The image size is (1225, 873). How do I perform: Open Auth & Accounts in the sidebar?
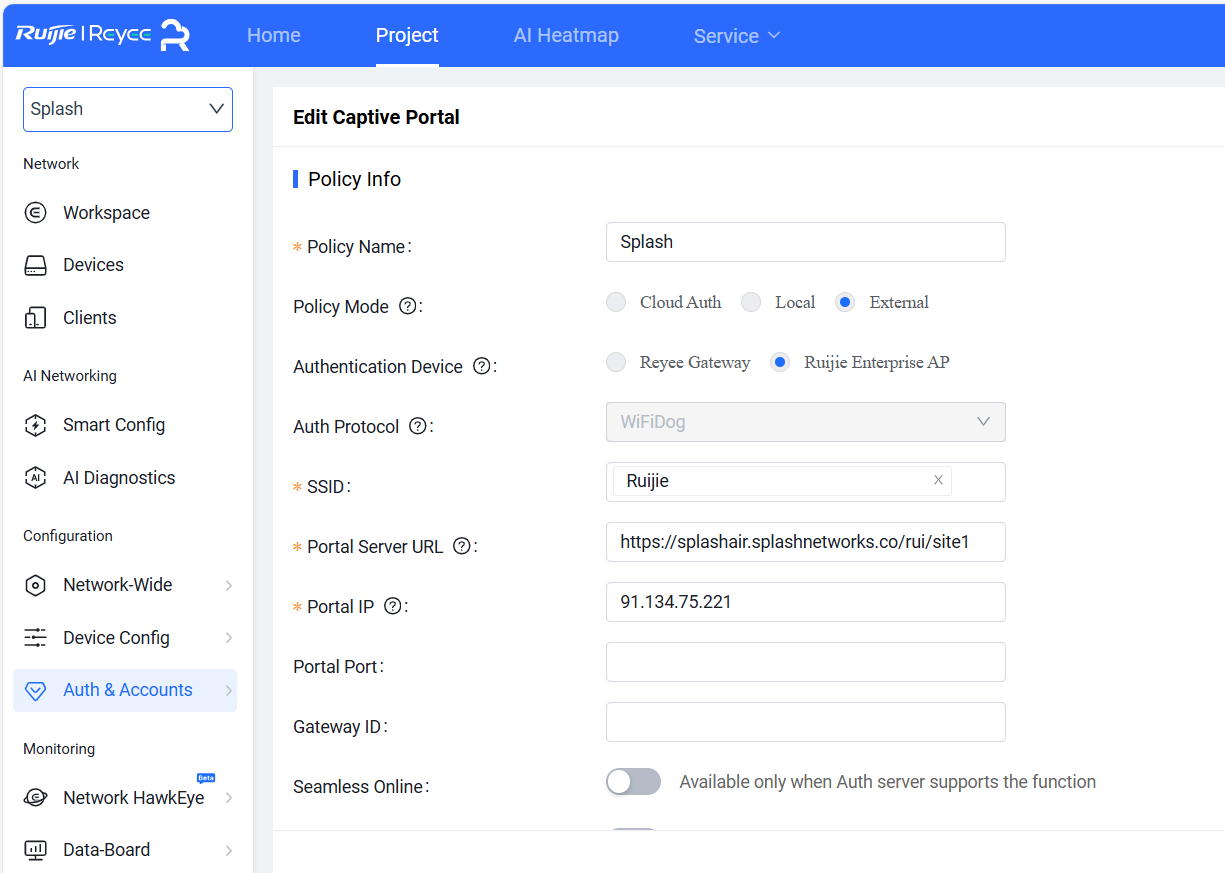[125, 690]
